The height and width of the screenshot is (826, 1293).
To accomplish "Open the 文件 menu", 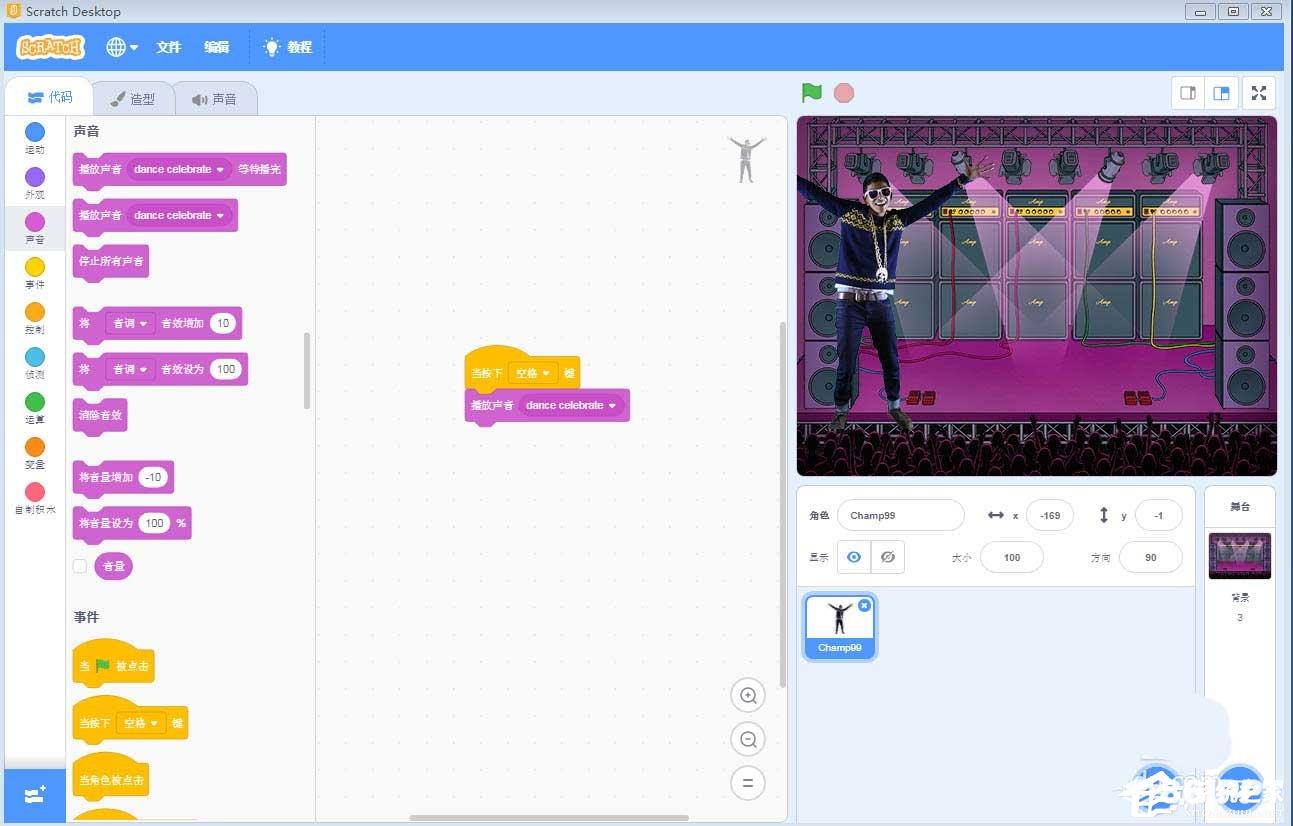I will coord(169,47).
